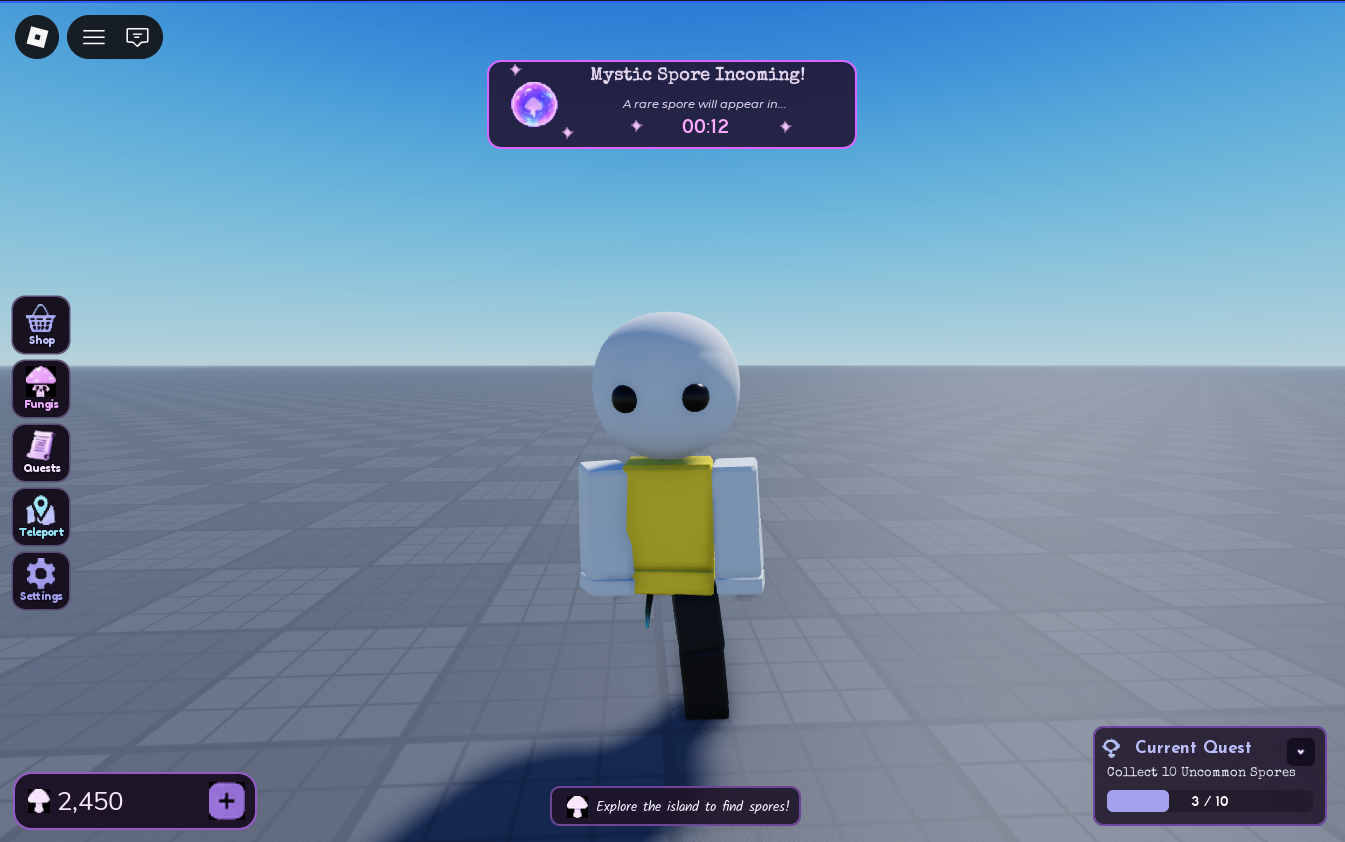Click the 2,450 spore balance

click(x=90, y=801)
